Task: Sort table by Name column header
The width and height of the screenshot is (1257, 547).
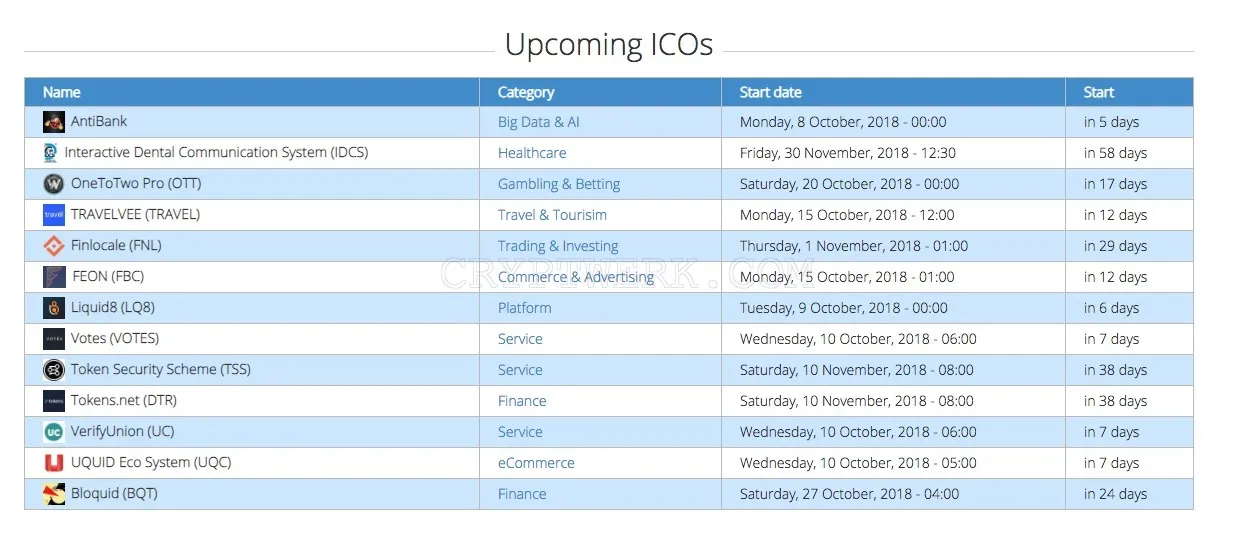Action: pyautogui.click(x=61, y=92)
